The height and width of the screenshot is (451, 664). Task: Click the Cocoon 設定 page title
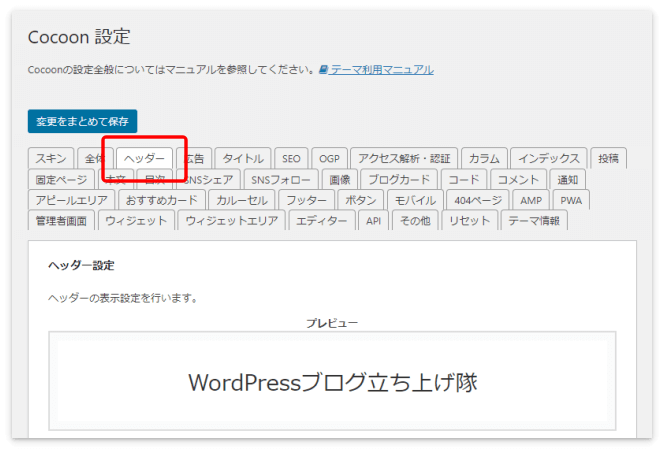point(79,37)
